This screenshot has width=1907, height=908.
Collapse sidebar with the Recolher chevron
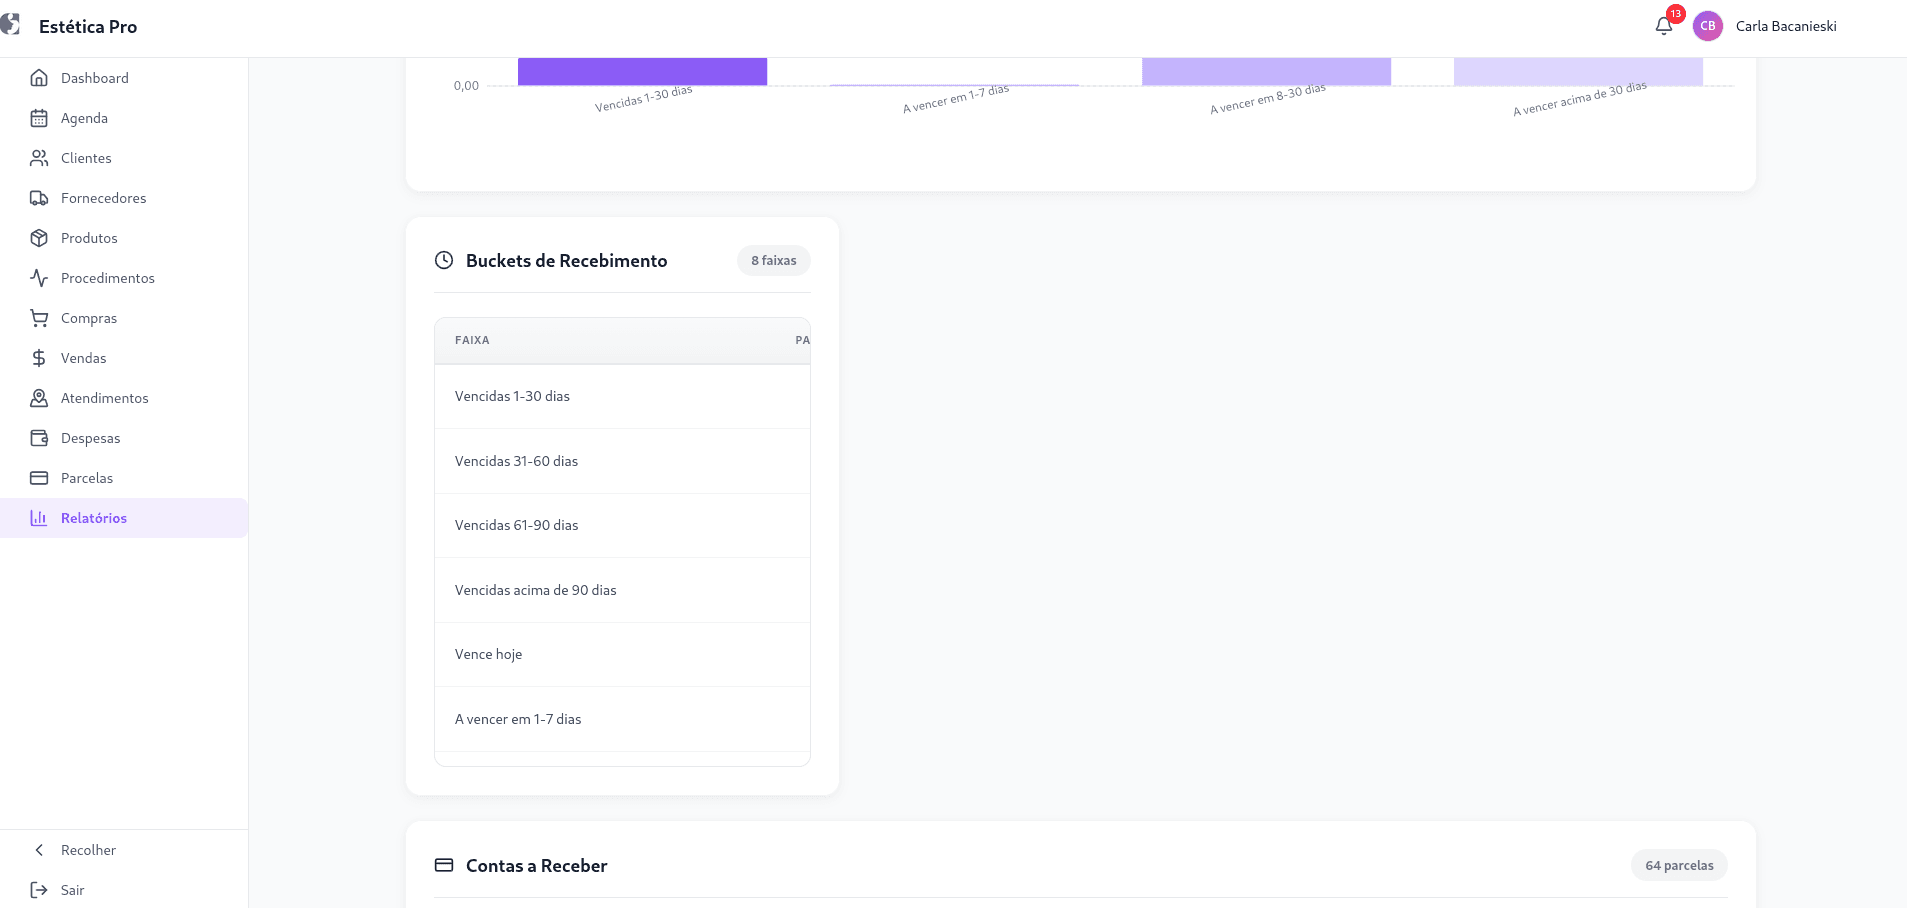coord(39,850)
